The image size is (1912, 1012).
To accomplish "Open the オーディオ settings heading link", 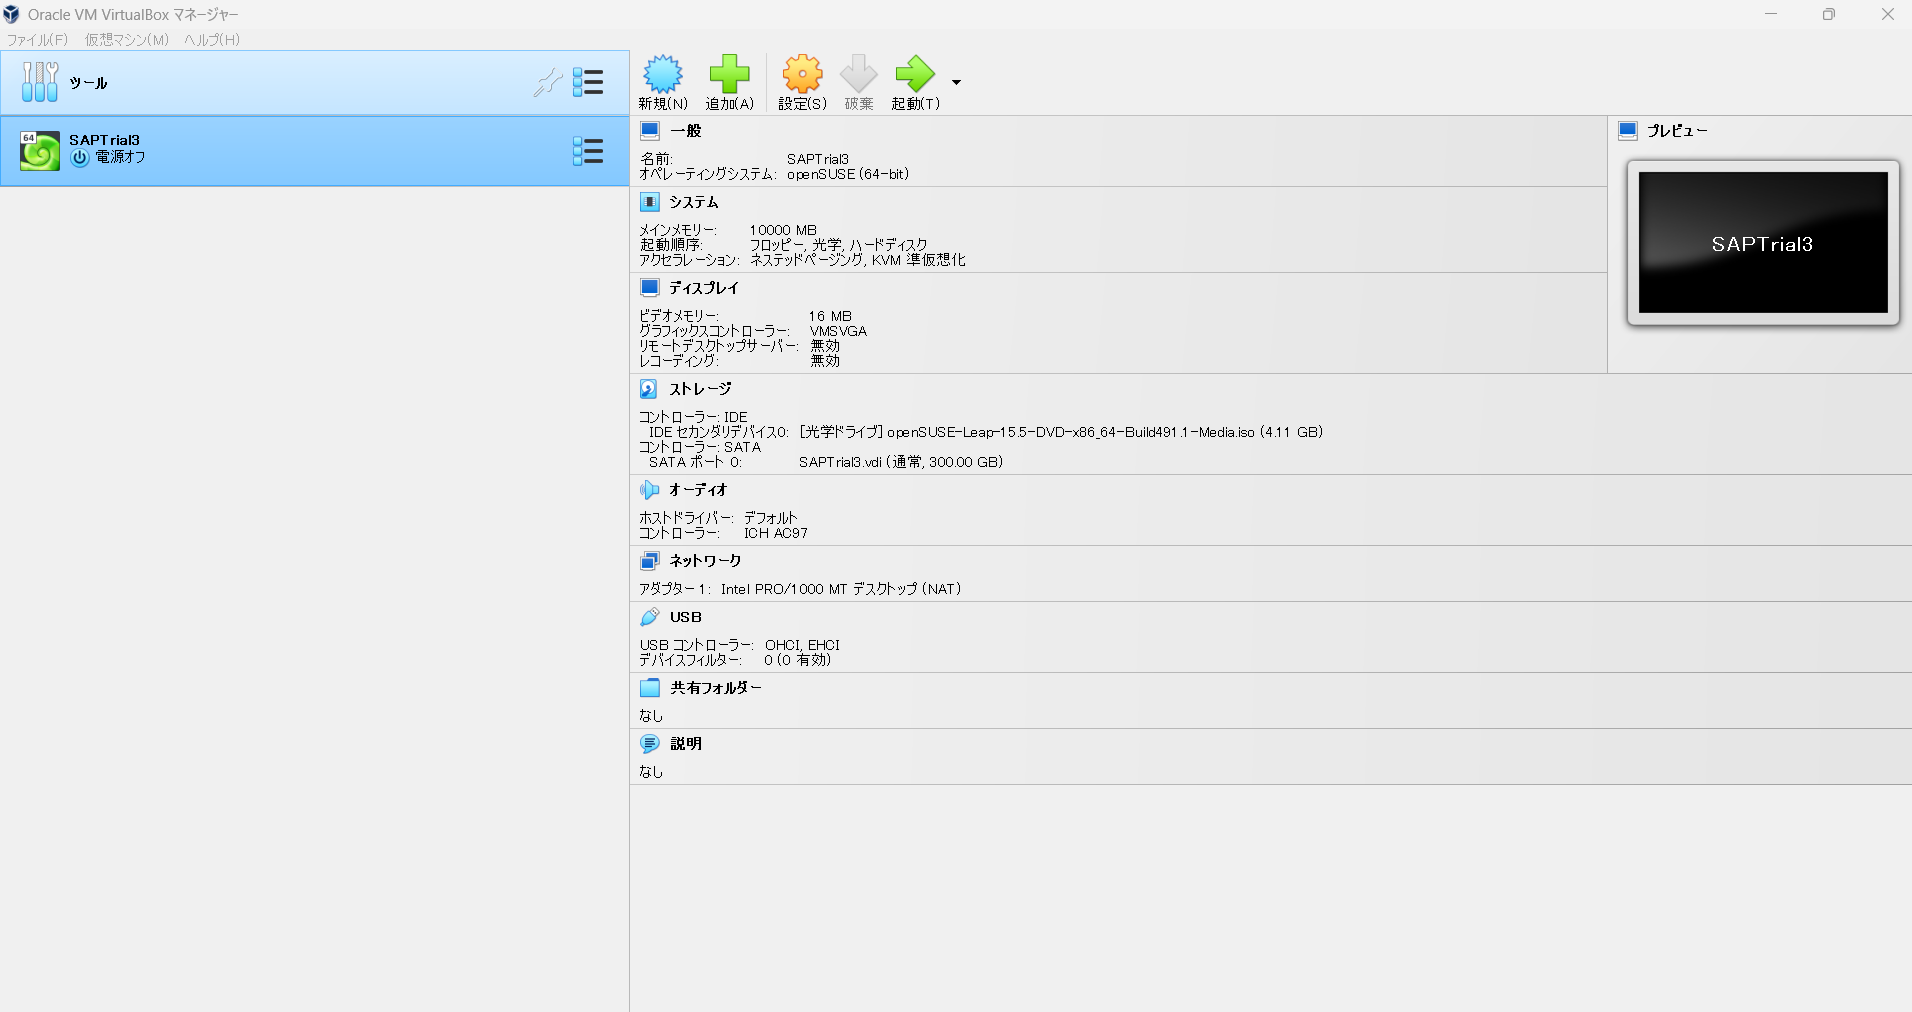I will [x=698, y=490].
